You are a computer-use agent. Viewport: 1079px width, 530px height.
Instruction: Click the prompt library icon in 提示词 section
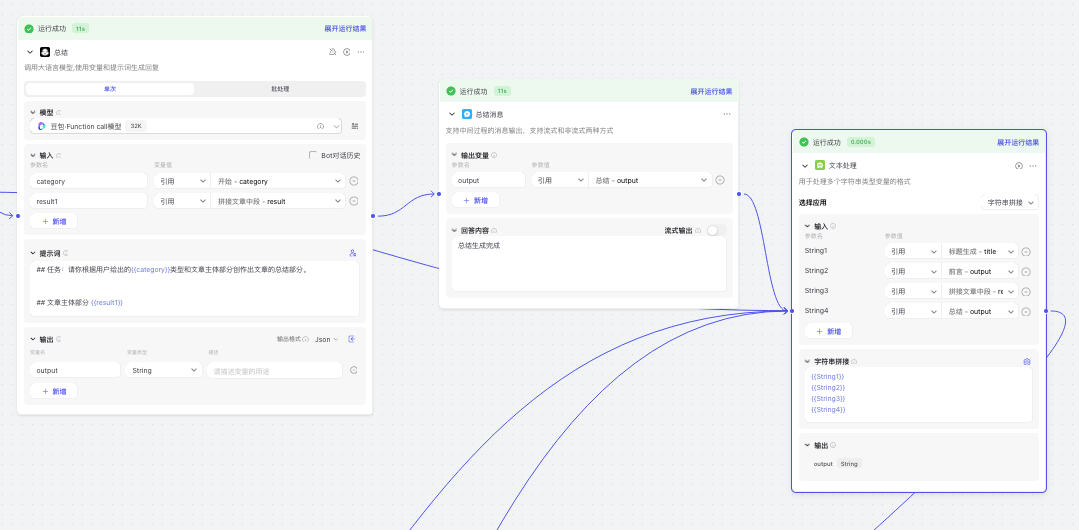click(353, 253)
